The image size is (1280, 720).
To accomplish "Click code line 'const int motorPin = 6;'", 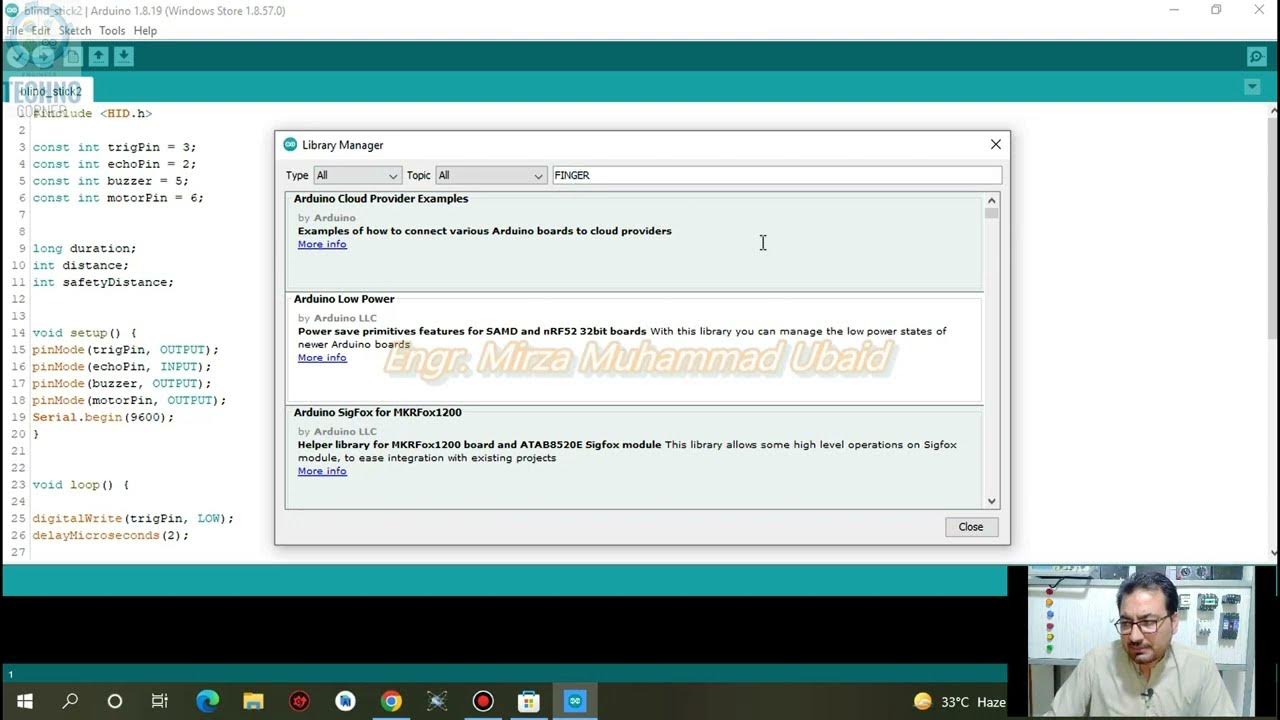I will [118, 198].
